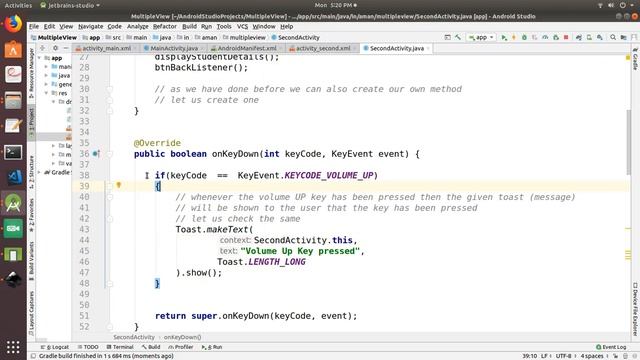This screenshot has width=640, height=360.
Task: Open the app run configuration dropdown
Action: [x=481, y=38]
